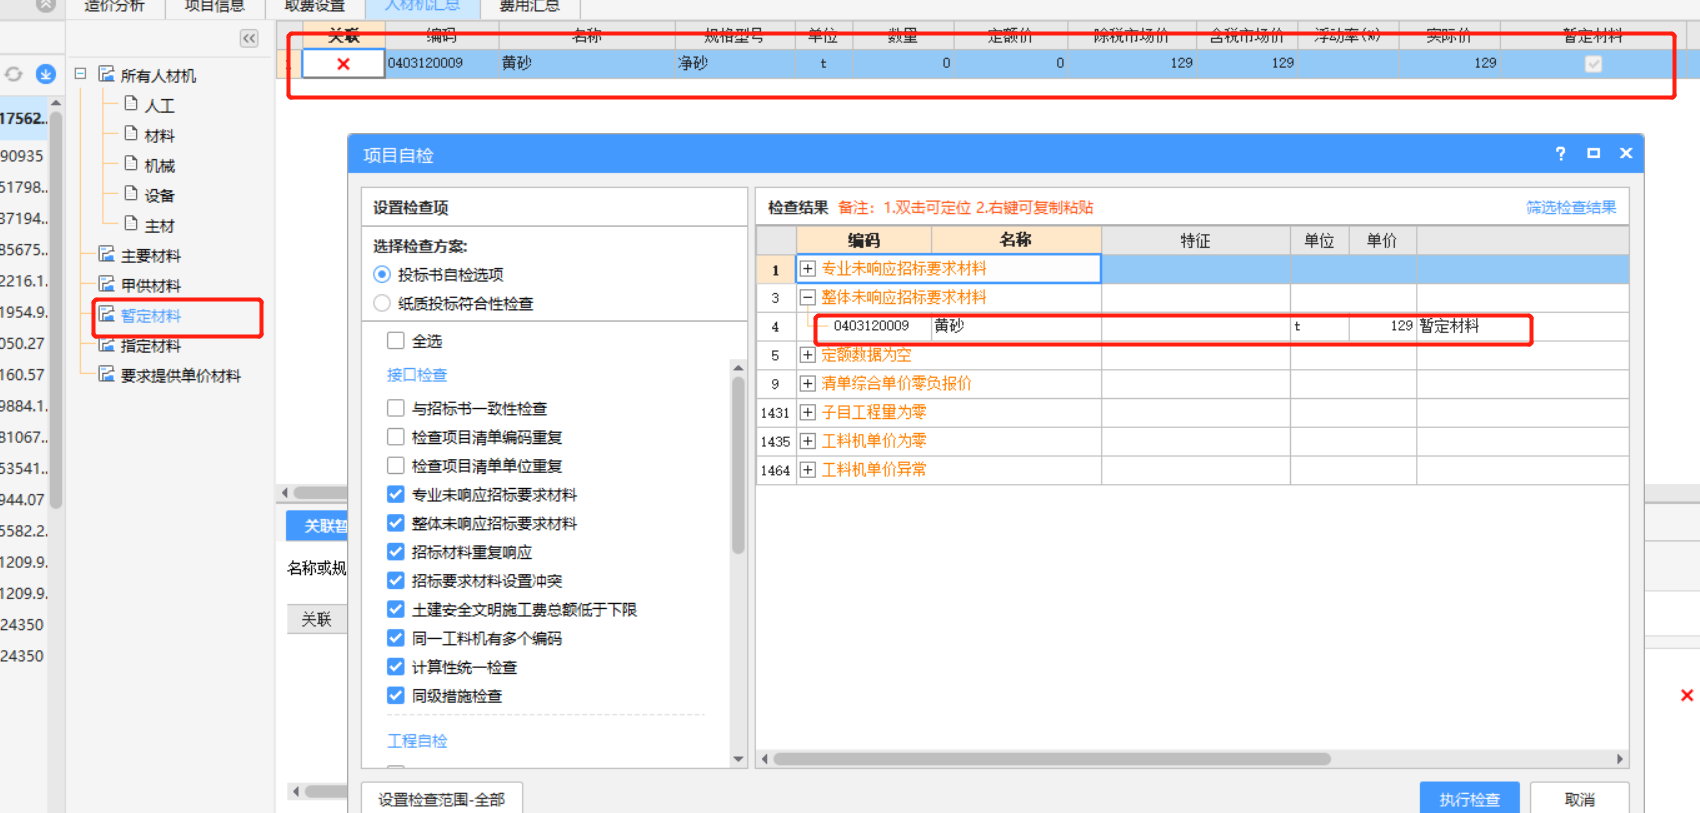1700x813 pixels.
Task: Uncheck 同级措施检查 checkbox
Action: click(396, 695)
